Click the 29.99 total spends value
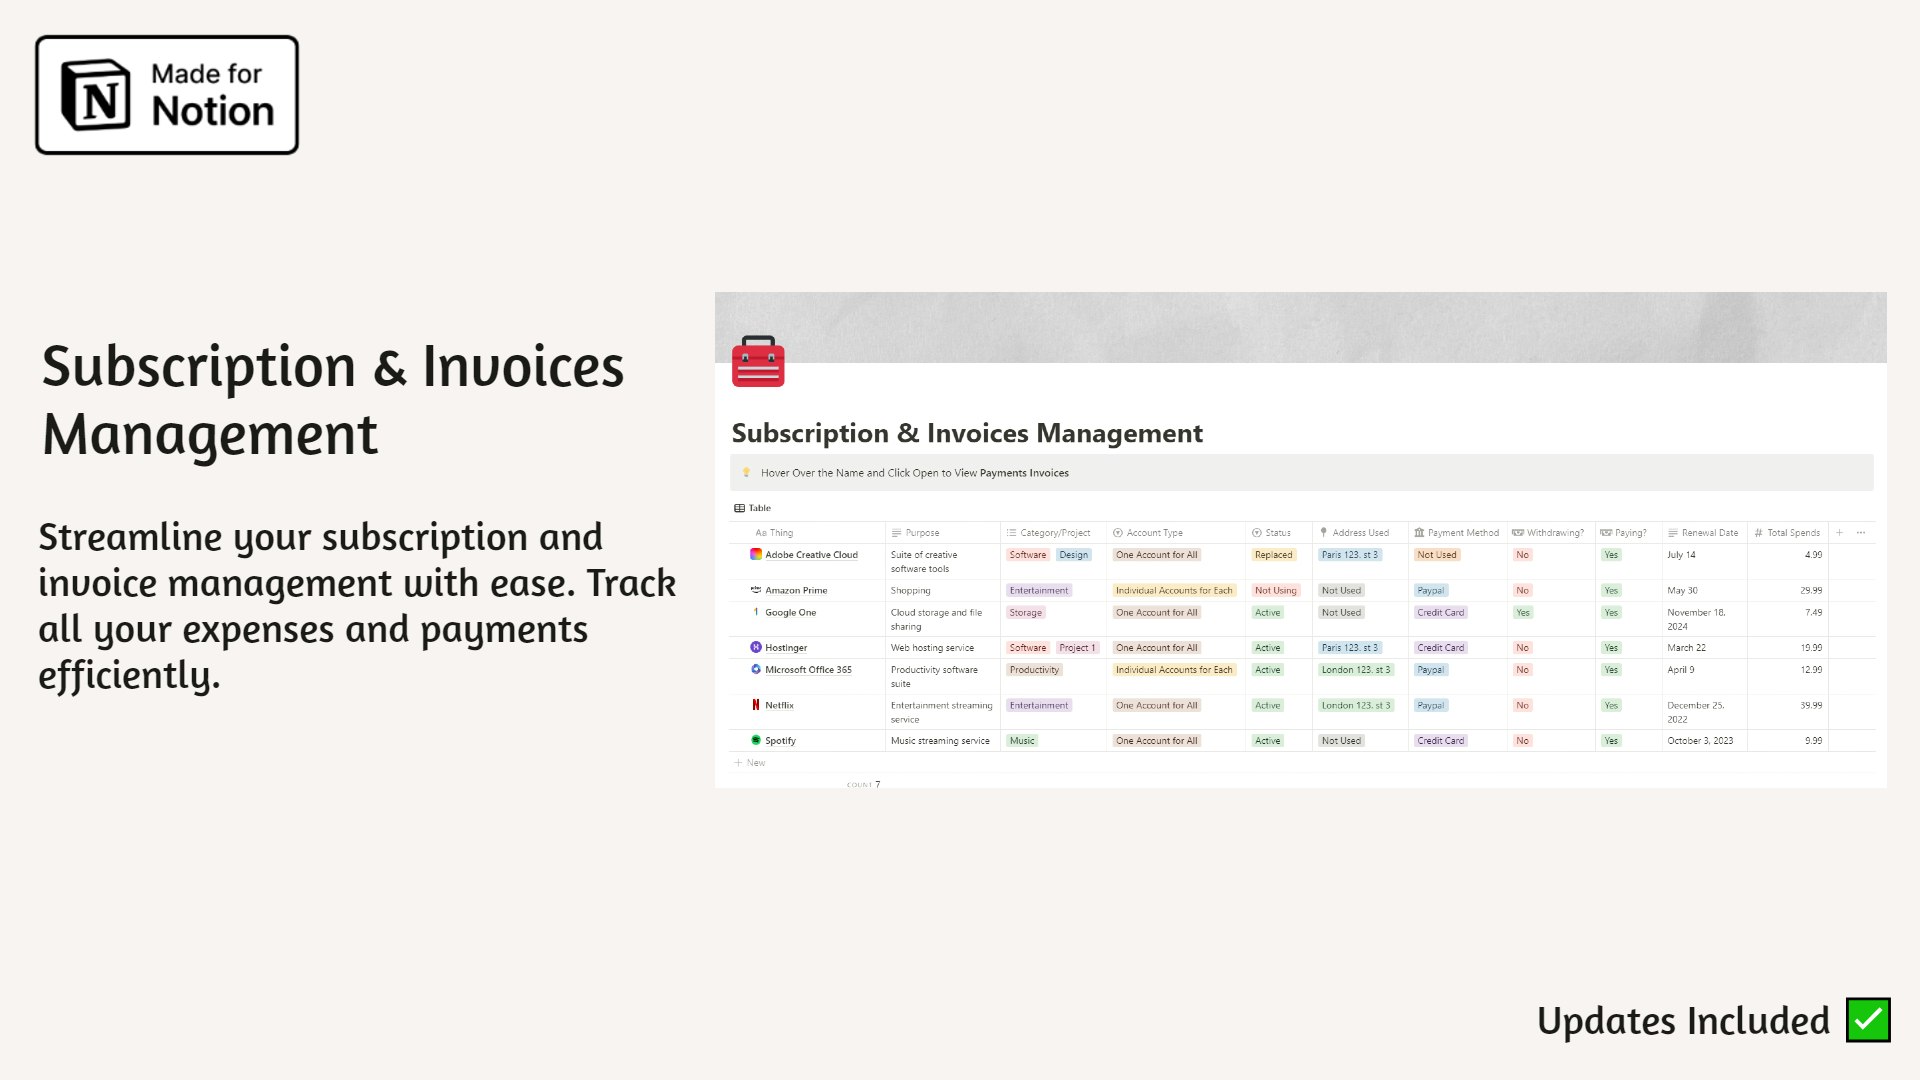Screen dimensions: 1920x1080 (1811, 591)
